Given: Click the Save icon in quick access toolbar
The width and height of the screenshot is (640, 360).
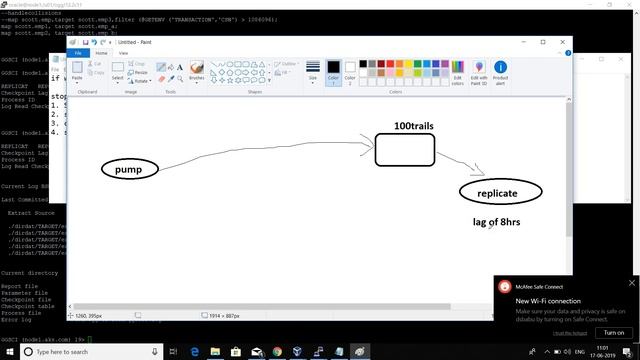Looking at the screenshot, I should (x=85, y=42).
